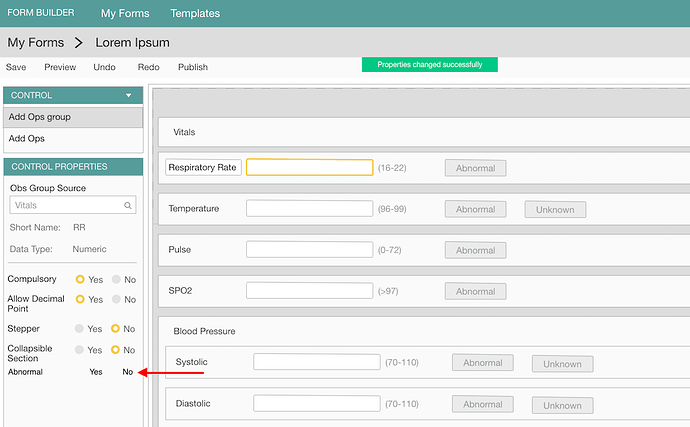Click the Pulse input field

pyautogui.click(x=310, y=250)
